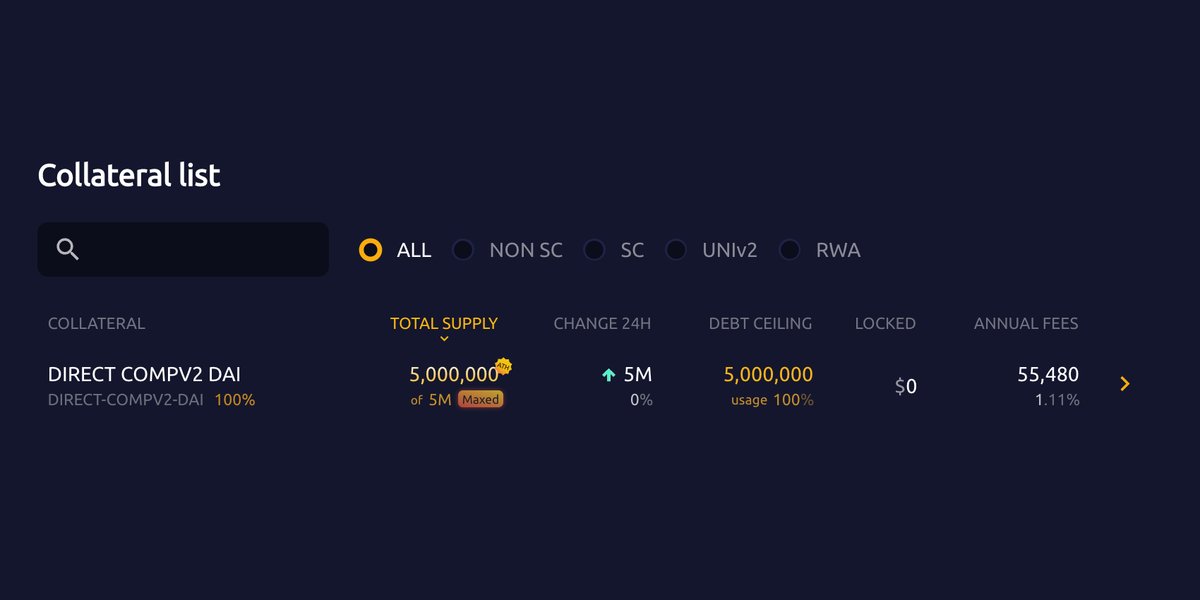Viewport: 1200px width, 600px height.
Task: Select the ALL filter radio button
Action: 371,250
